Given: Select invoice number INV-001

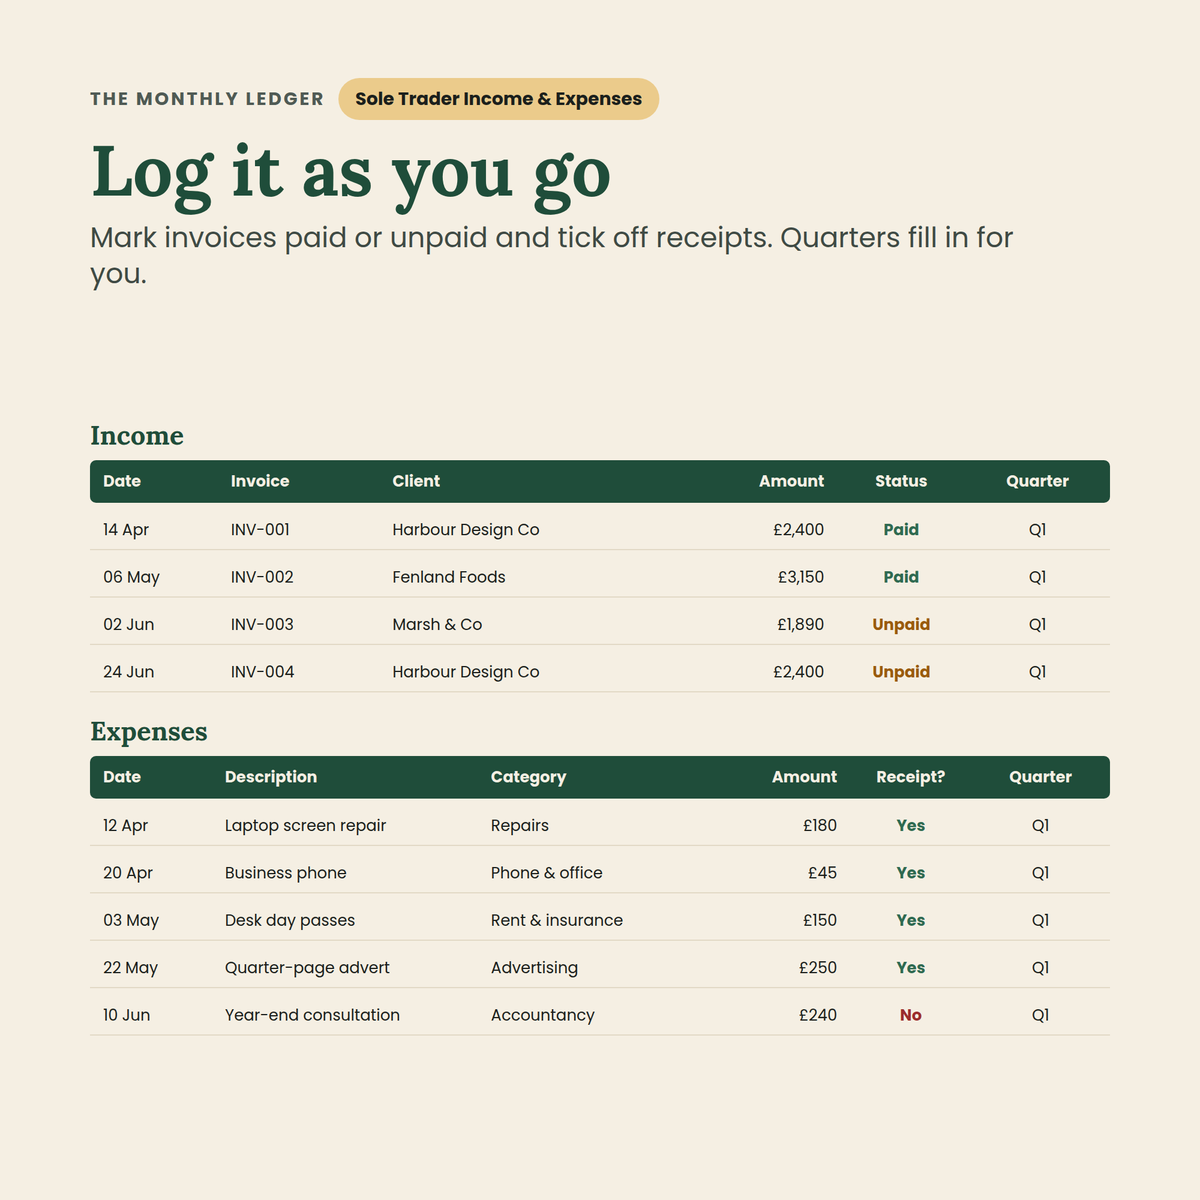Looking at the screenshot, I should [260, 530].
